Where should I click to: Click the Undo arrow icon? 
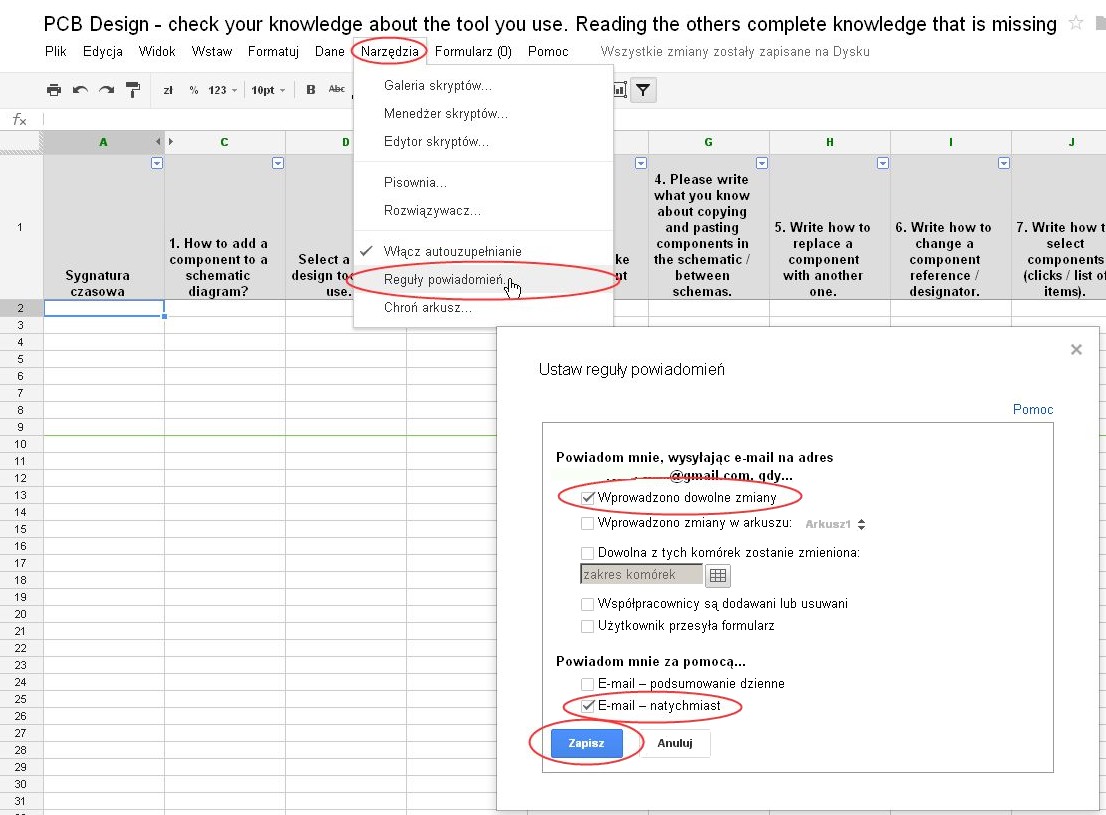click(80, 90)
